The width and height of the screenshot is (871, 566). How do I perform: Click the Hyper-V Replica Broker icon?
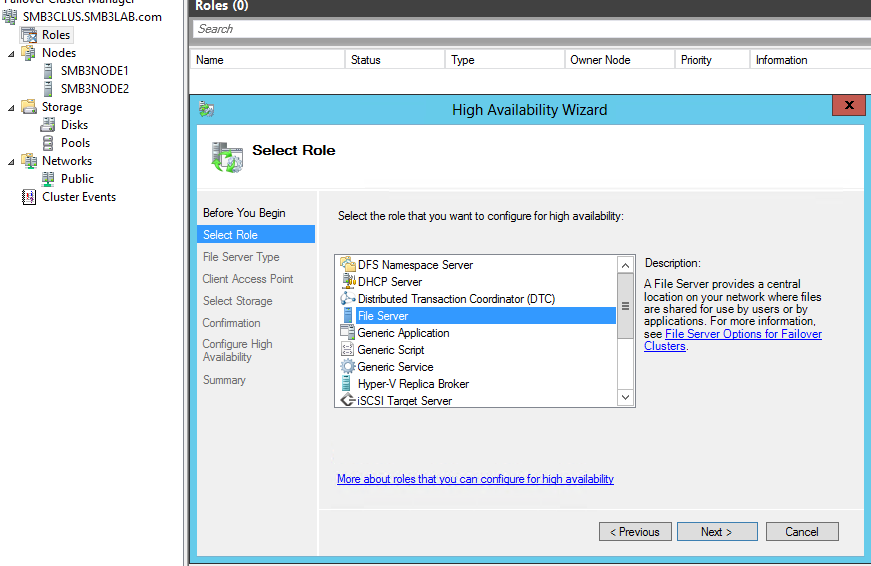click(x=347, y=384)
